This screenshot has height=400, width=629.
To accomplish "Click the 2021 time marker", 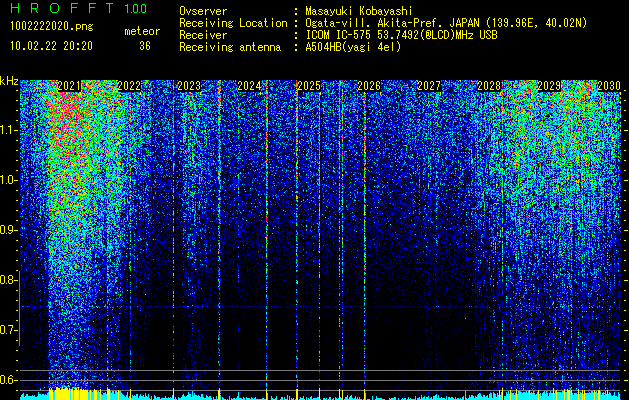I will [x=69, y=86].
